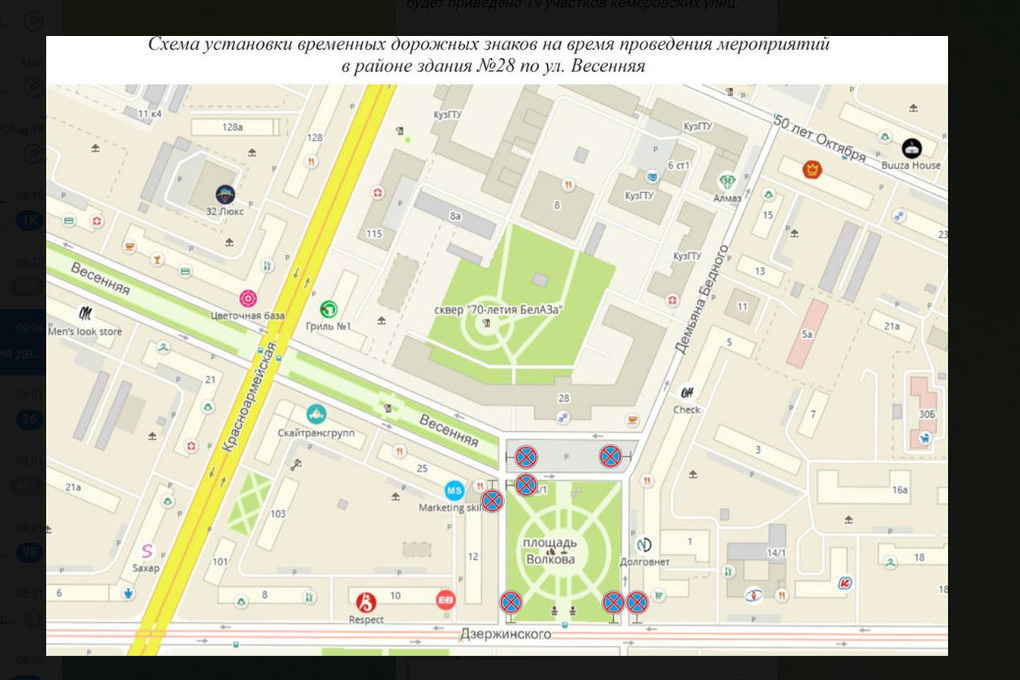Image resolution: width=1020 pixels, height=680 pixels.
Task: Click the Красноармейская street label
Action: (x=250, y=396)
